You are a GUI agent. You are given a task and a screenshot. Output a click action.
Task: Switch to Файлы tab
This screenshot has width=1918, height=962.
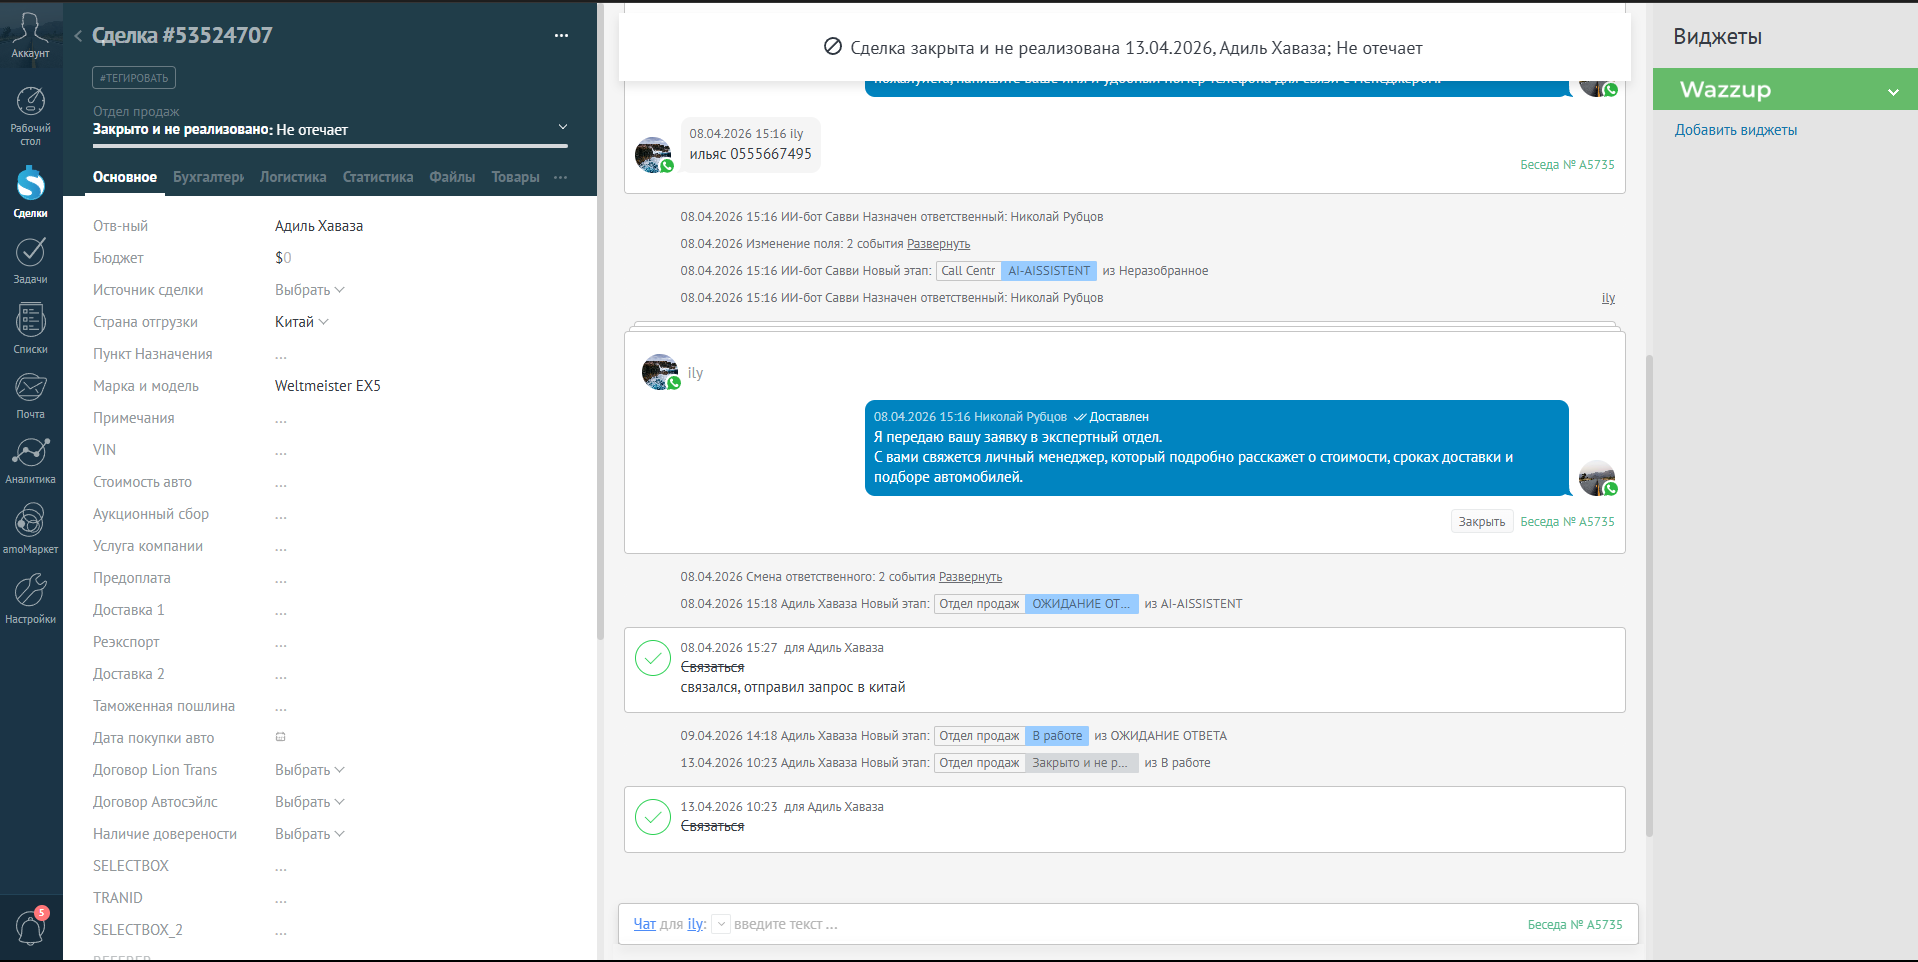(452, 177)
